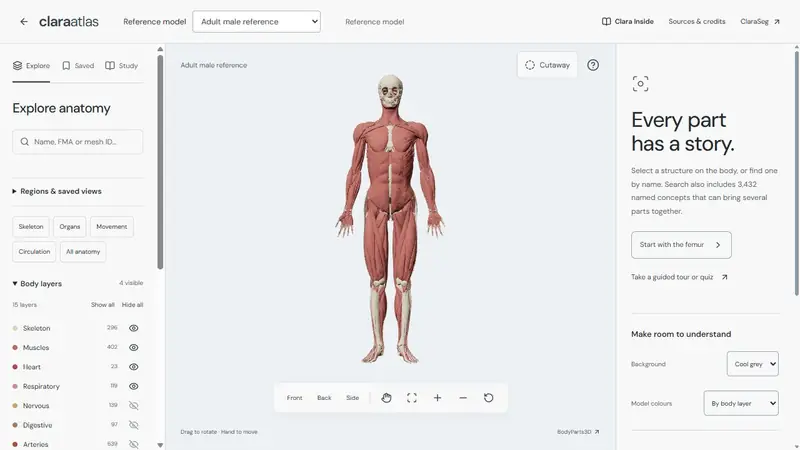Open the Adult male reference model dropdown
This screenshot has width=800, height=450.
click(x=257, y=21)
